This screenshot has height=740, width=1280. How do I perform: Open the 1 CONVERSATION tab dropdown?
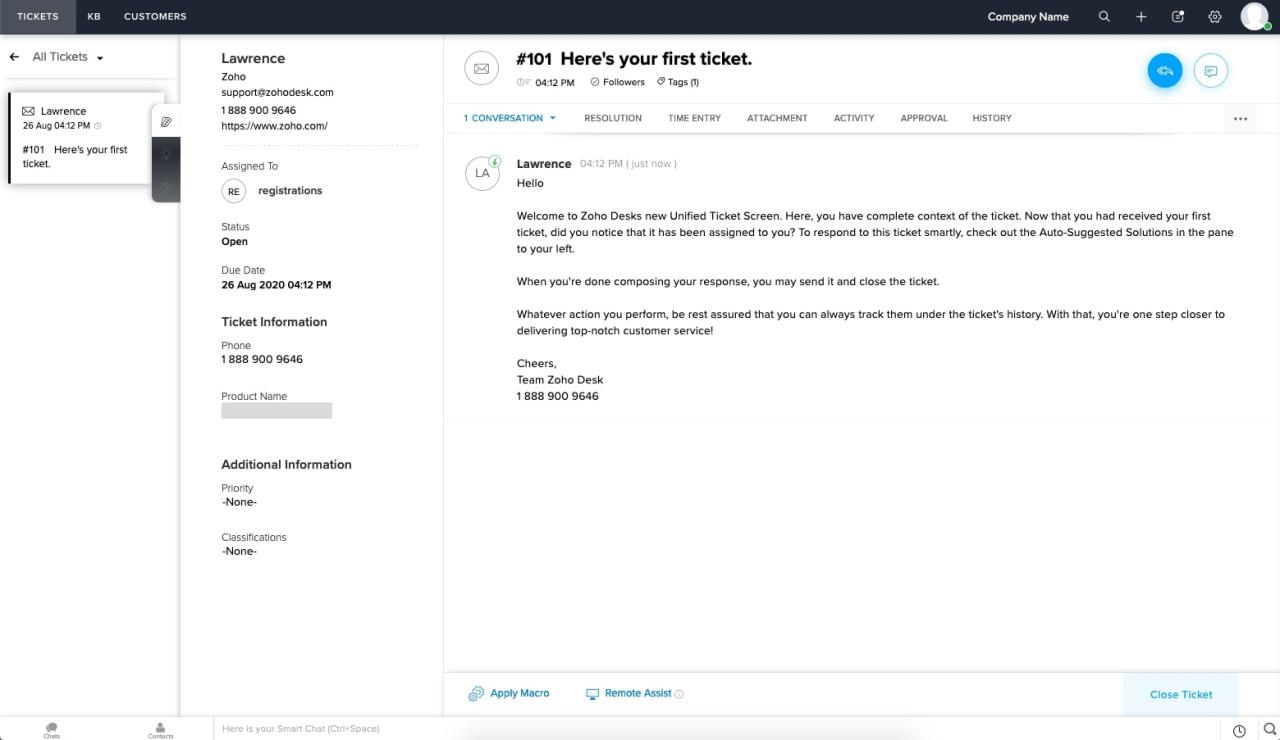coord(509,118)
